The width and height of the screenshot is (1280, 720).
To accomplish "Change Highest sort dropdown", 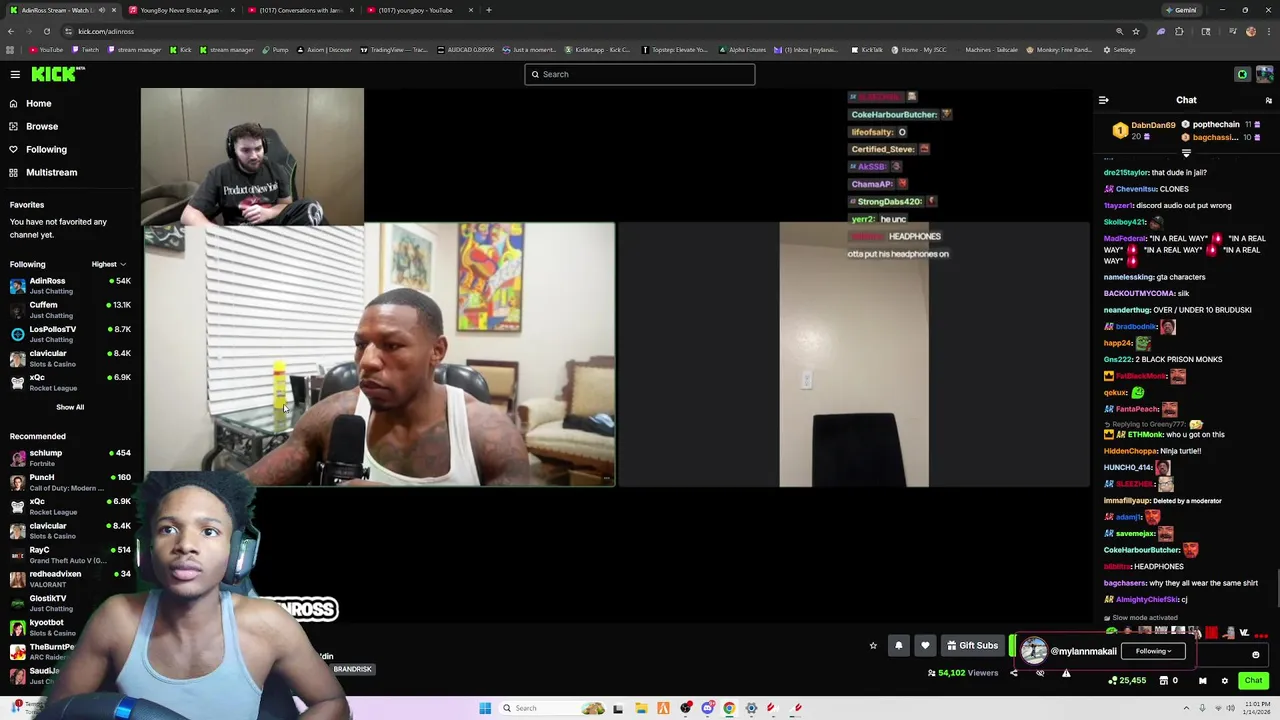I will pyautogui.click(x=108, y=264).
